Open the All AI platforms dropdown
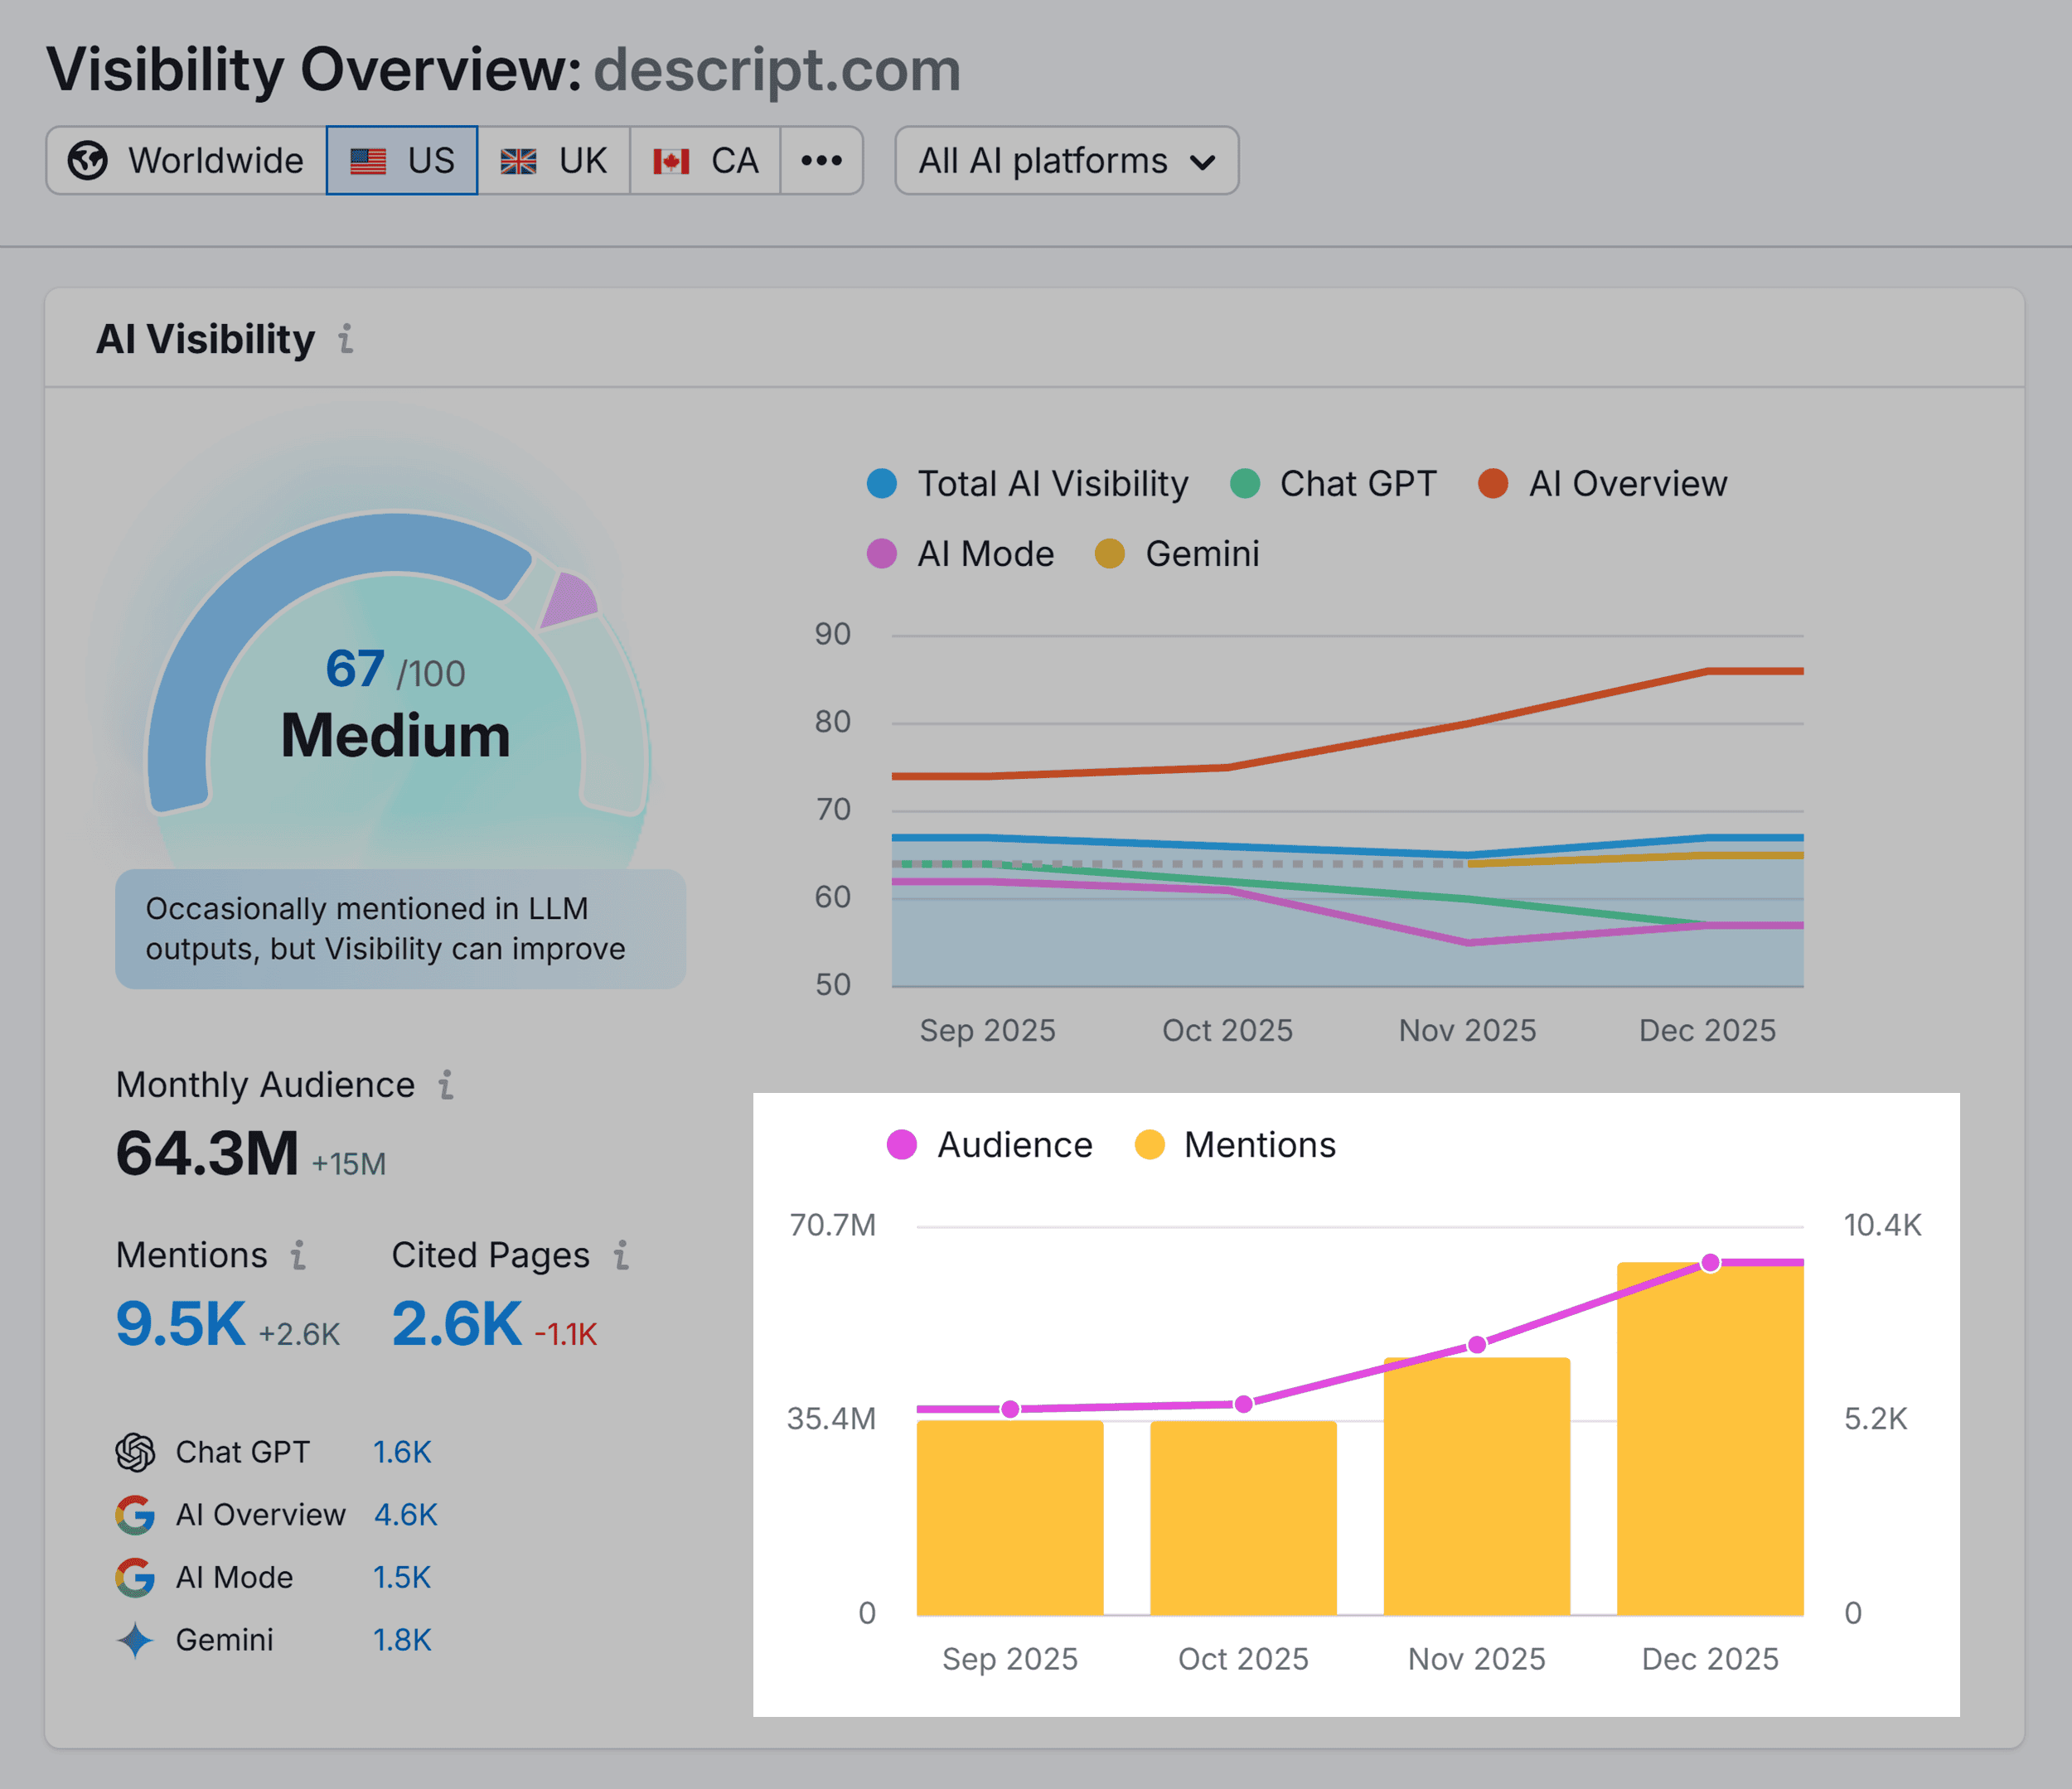 pyautogui.click(x=1065, y=160)
